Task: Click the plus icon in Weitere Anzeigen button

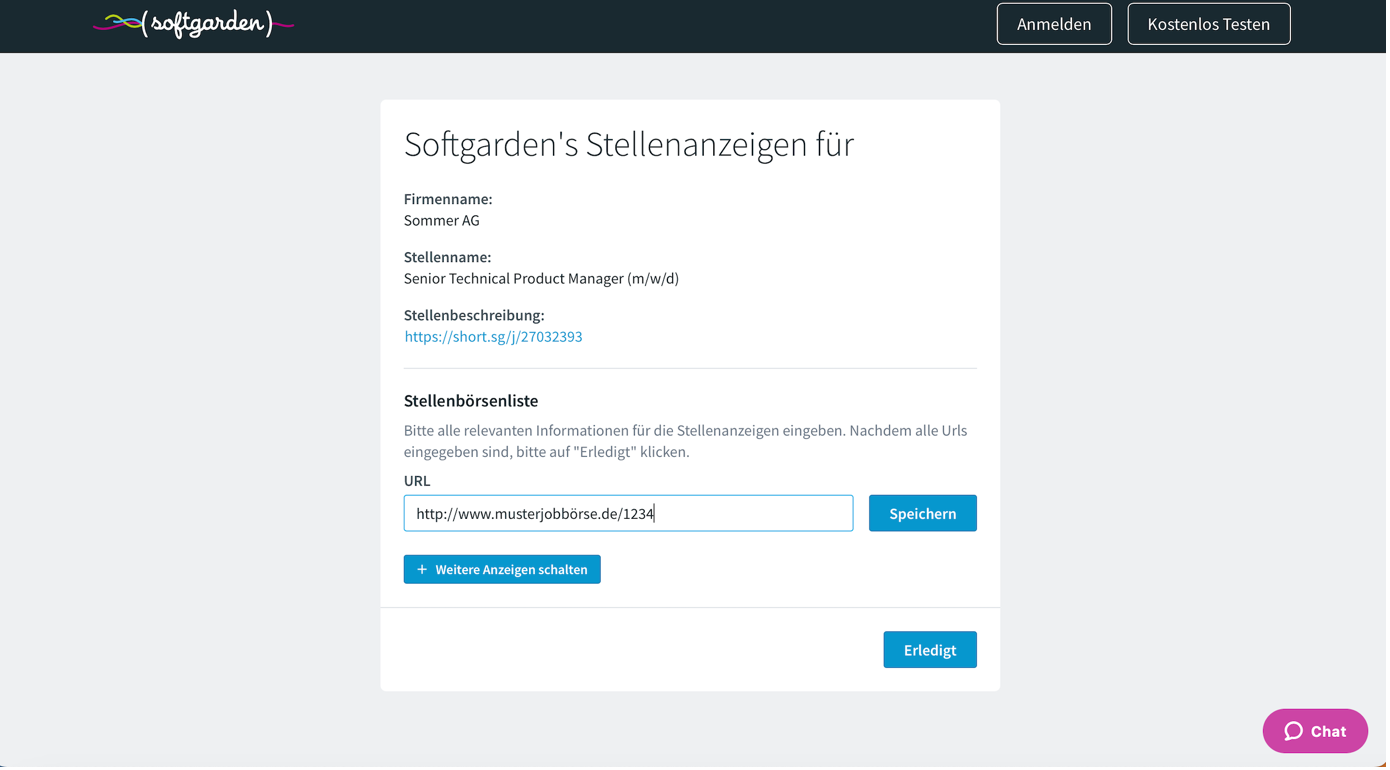Action: [422, 570]
